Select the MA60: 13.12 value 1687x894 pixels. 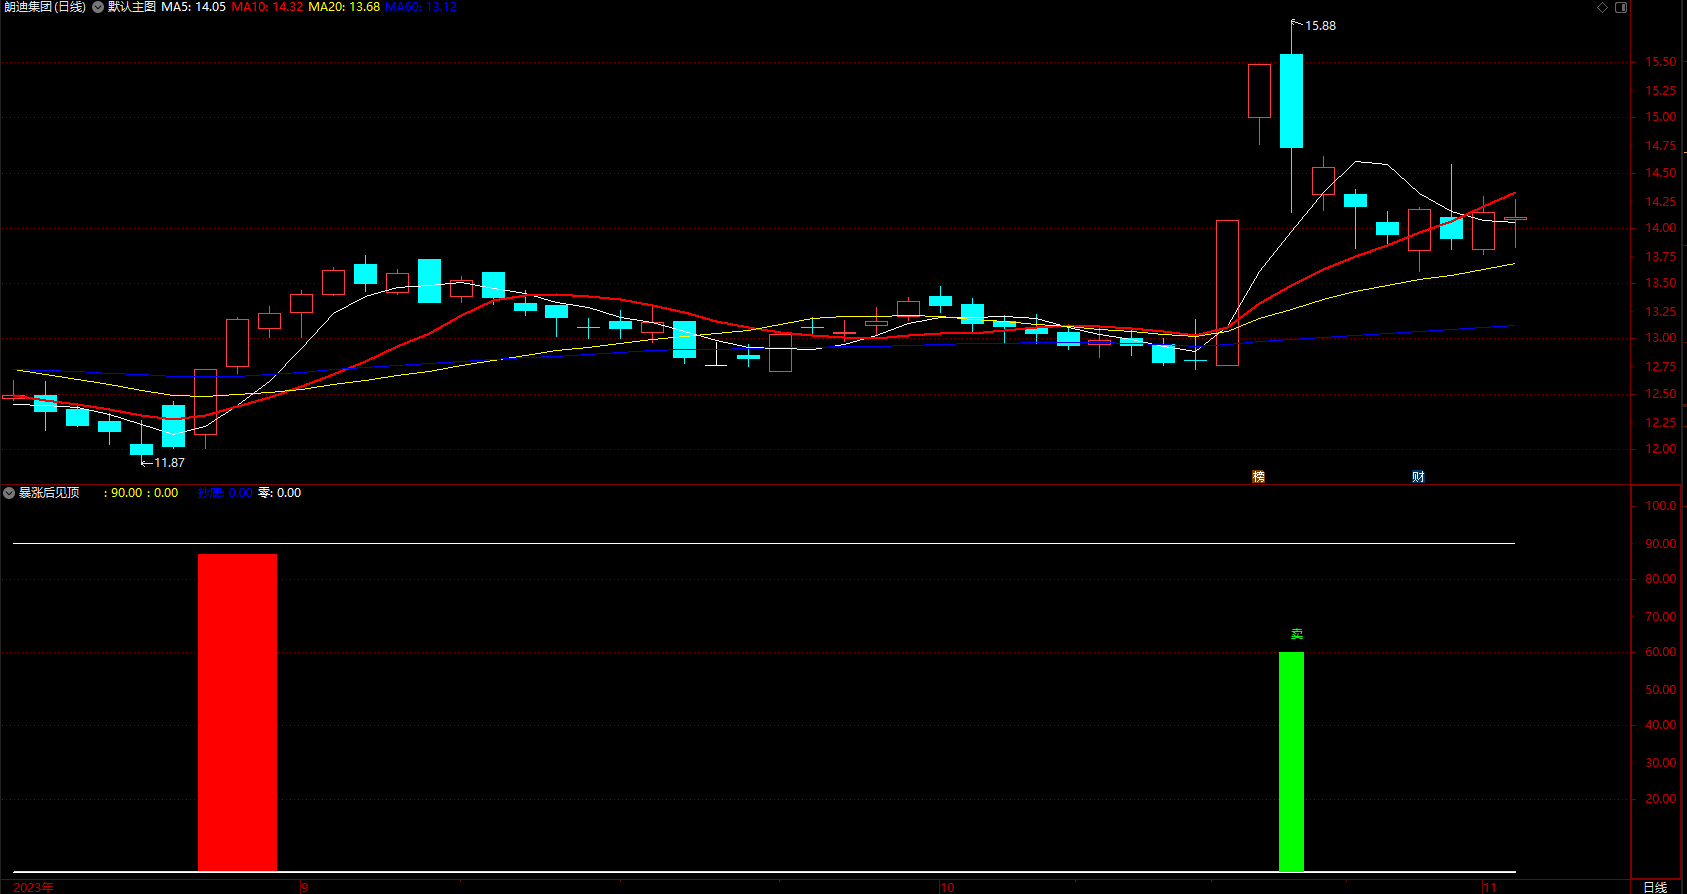point(421,7)
